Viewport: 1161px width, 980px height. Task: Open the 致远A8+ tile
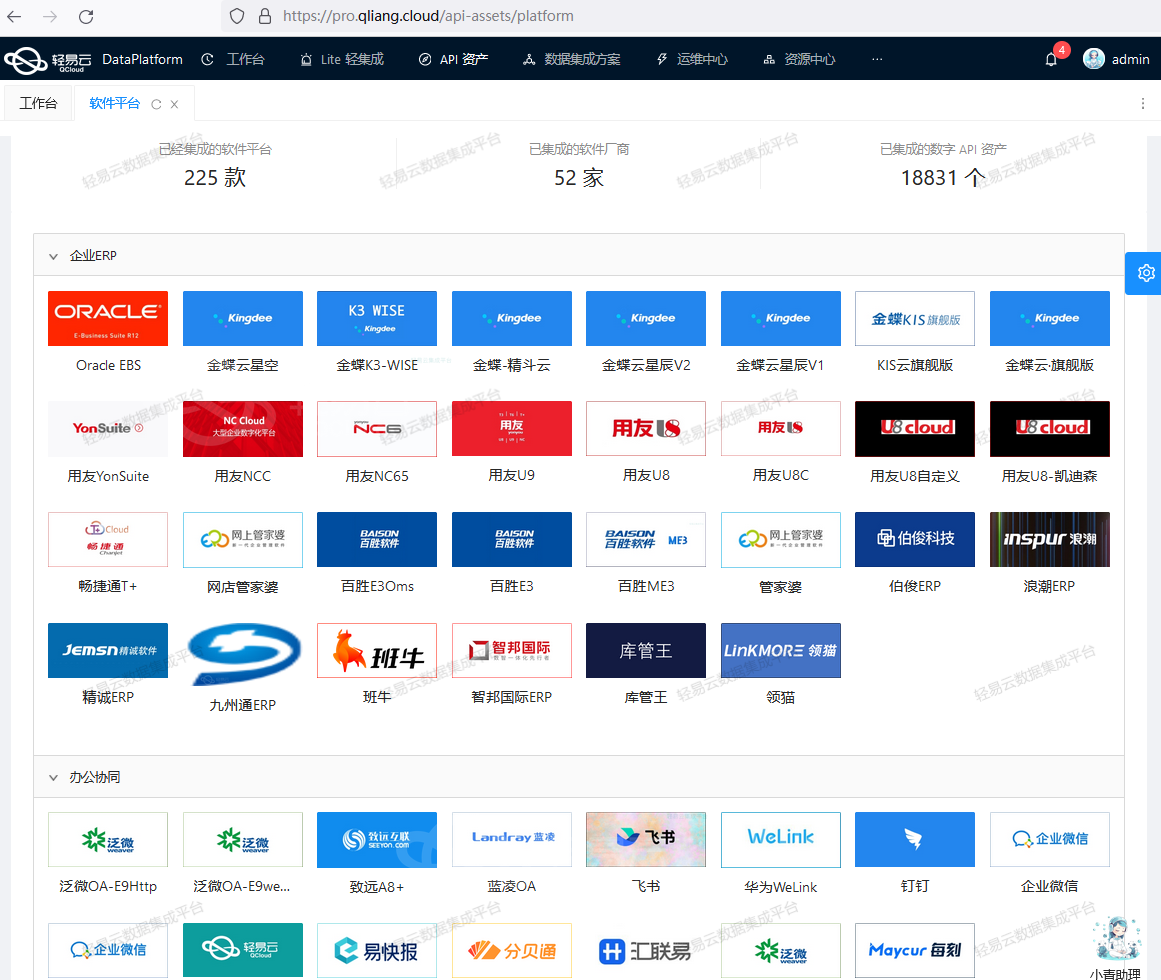click(377, 839)
